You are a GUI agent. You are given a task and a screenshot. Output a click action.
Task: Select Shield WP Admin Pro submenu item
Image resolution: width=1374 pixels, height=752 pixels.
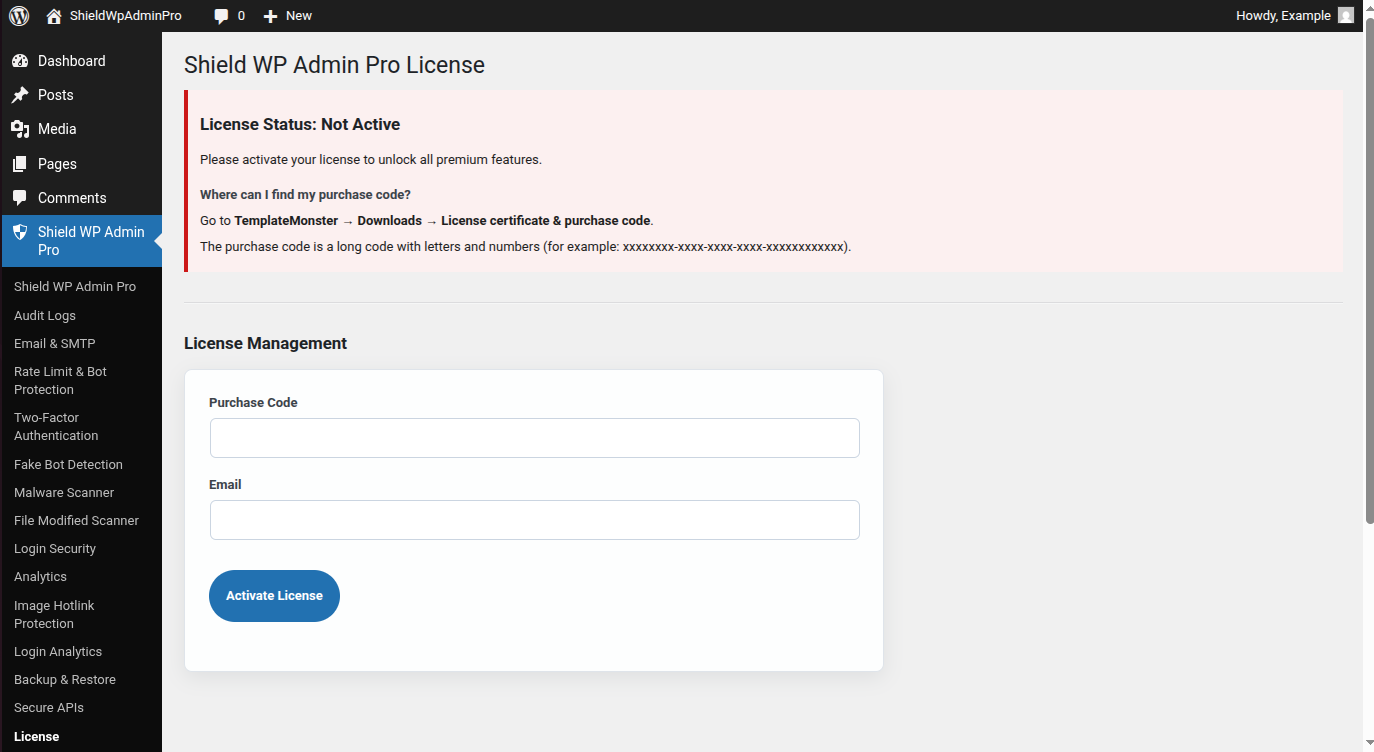coord(75,287)
